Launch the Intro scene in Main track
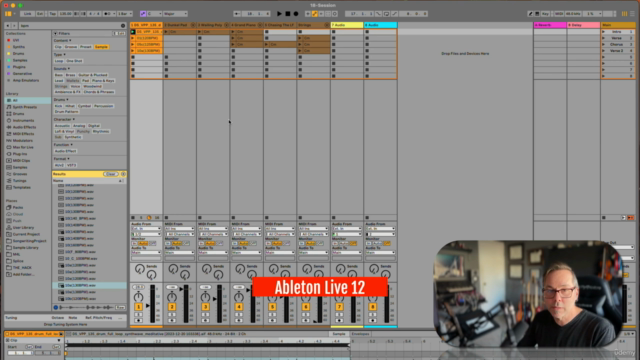 point(604,32)
